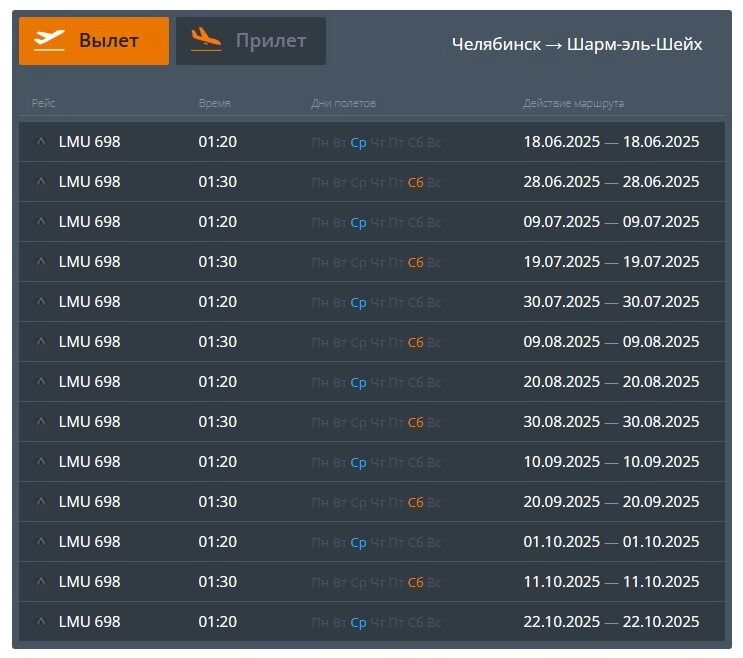
Task: Click the Рейс column header
Action: point(43,104)
